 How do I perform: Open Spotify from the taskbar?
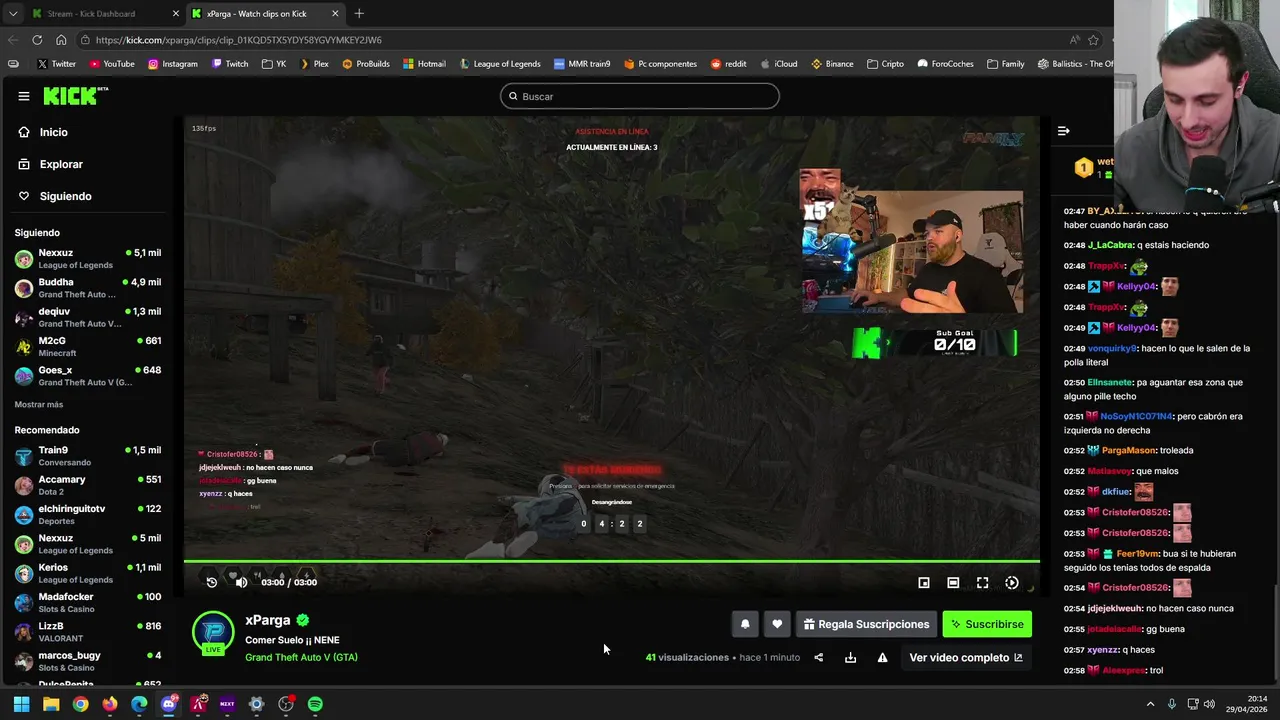pyautogui.click(x=315, y=704)
